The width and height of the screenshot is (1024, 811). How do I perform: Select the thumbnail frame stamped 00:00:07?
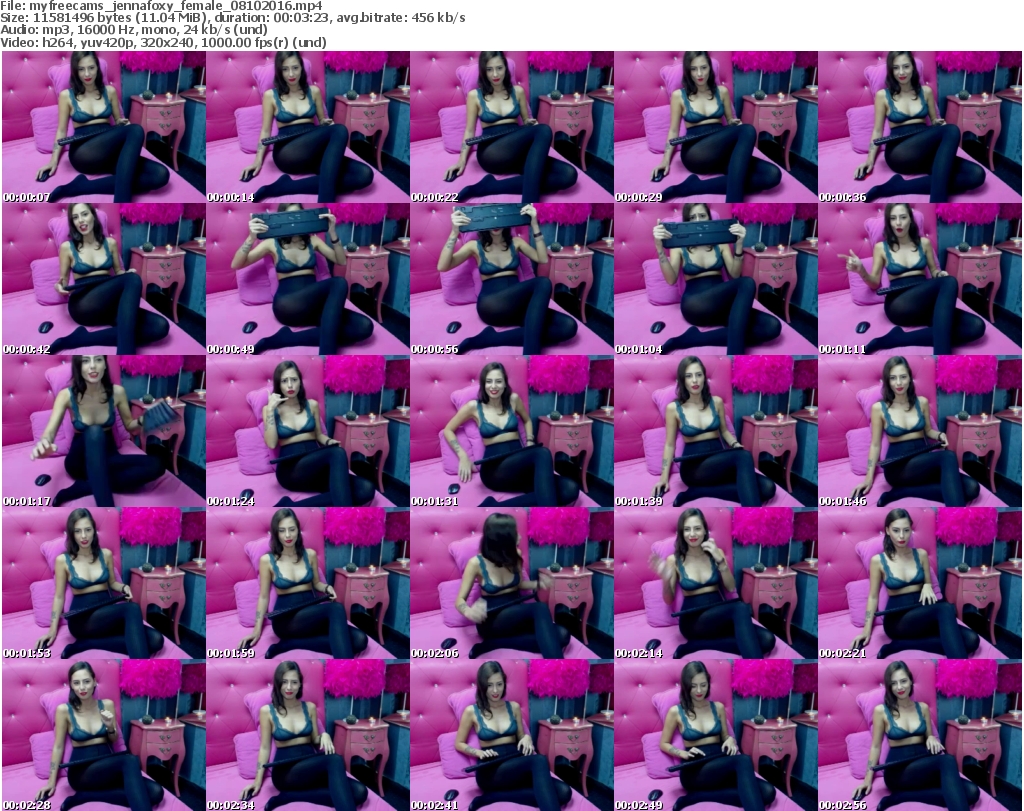pos(104,127)
